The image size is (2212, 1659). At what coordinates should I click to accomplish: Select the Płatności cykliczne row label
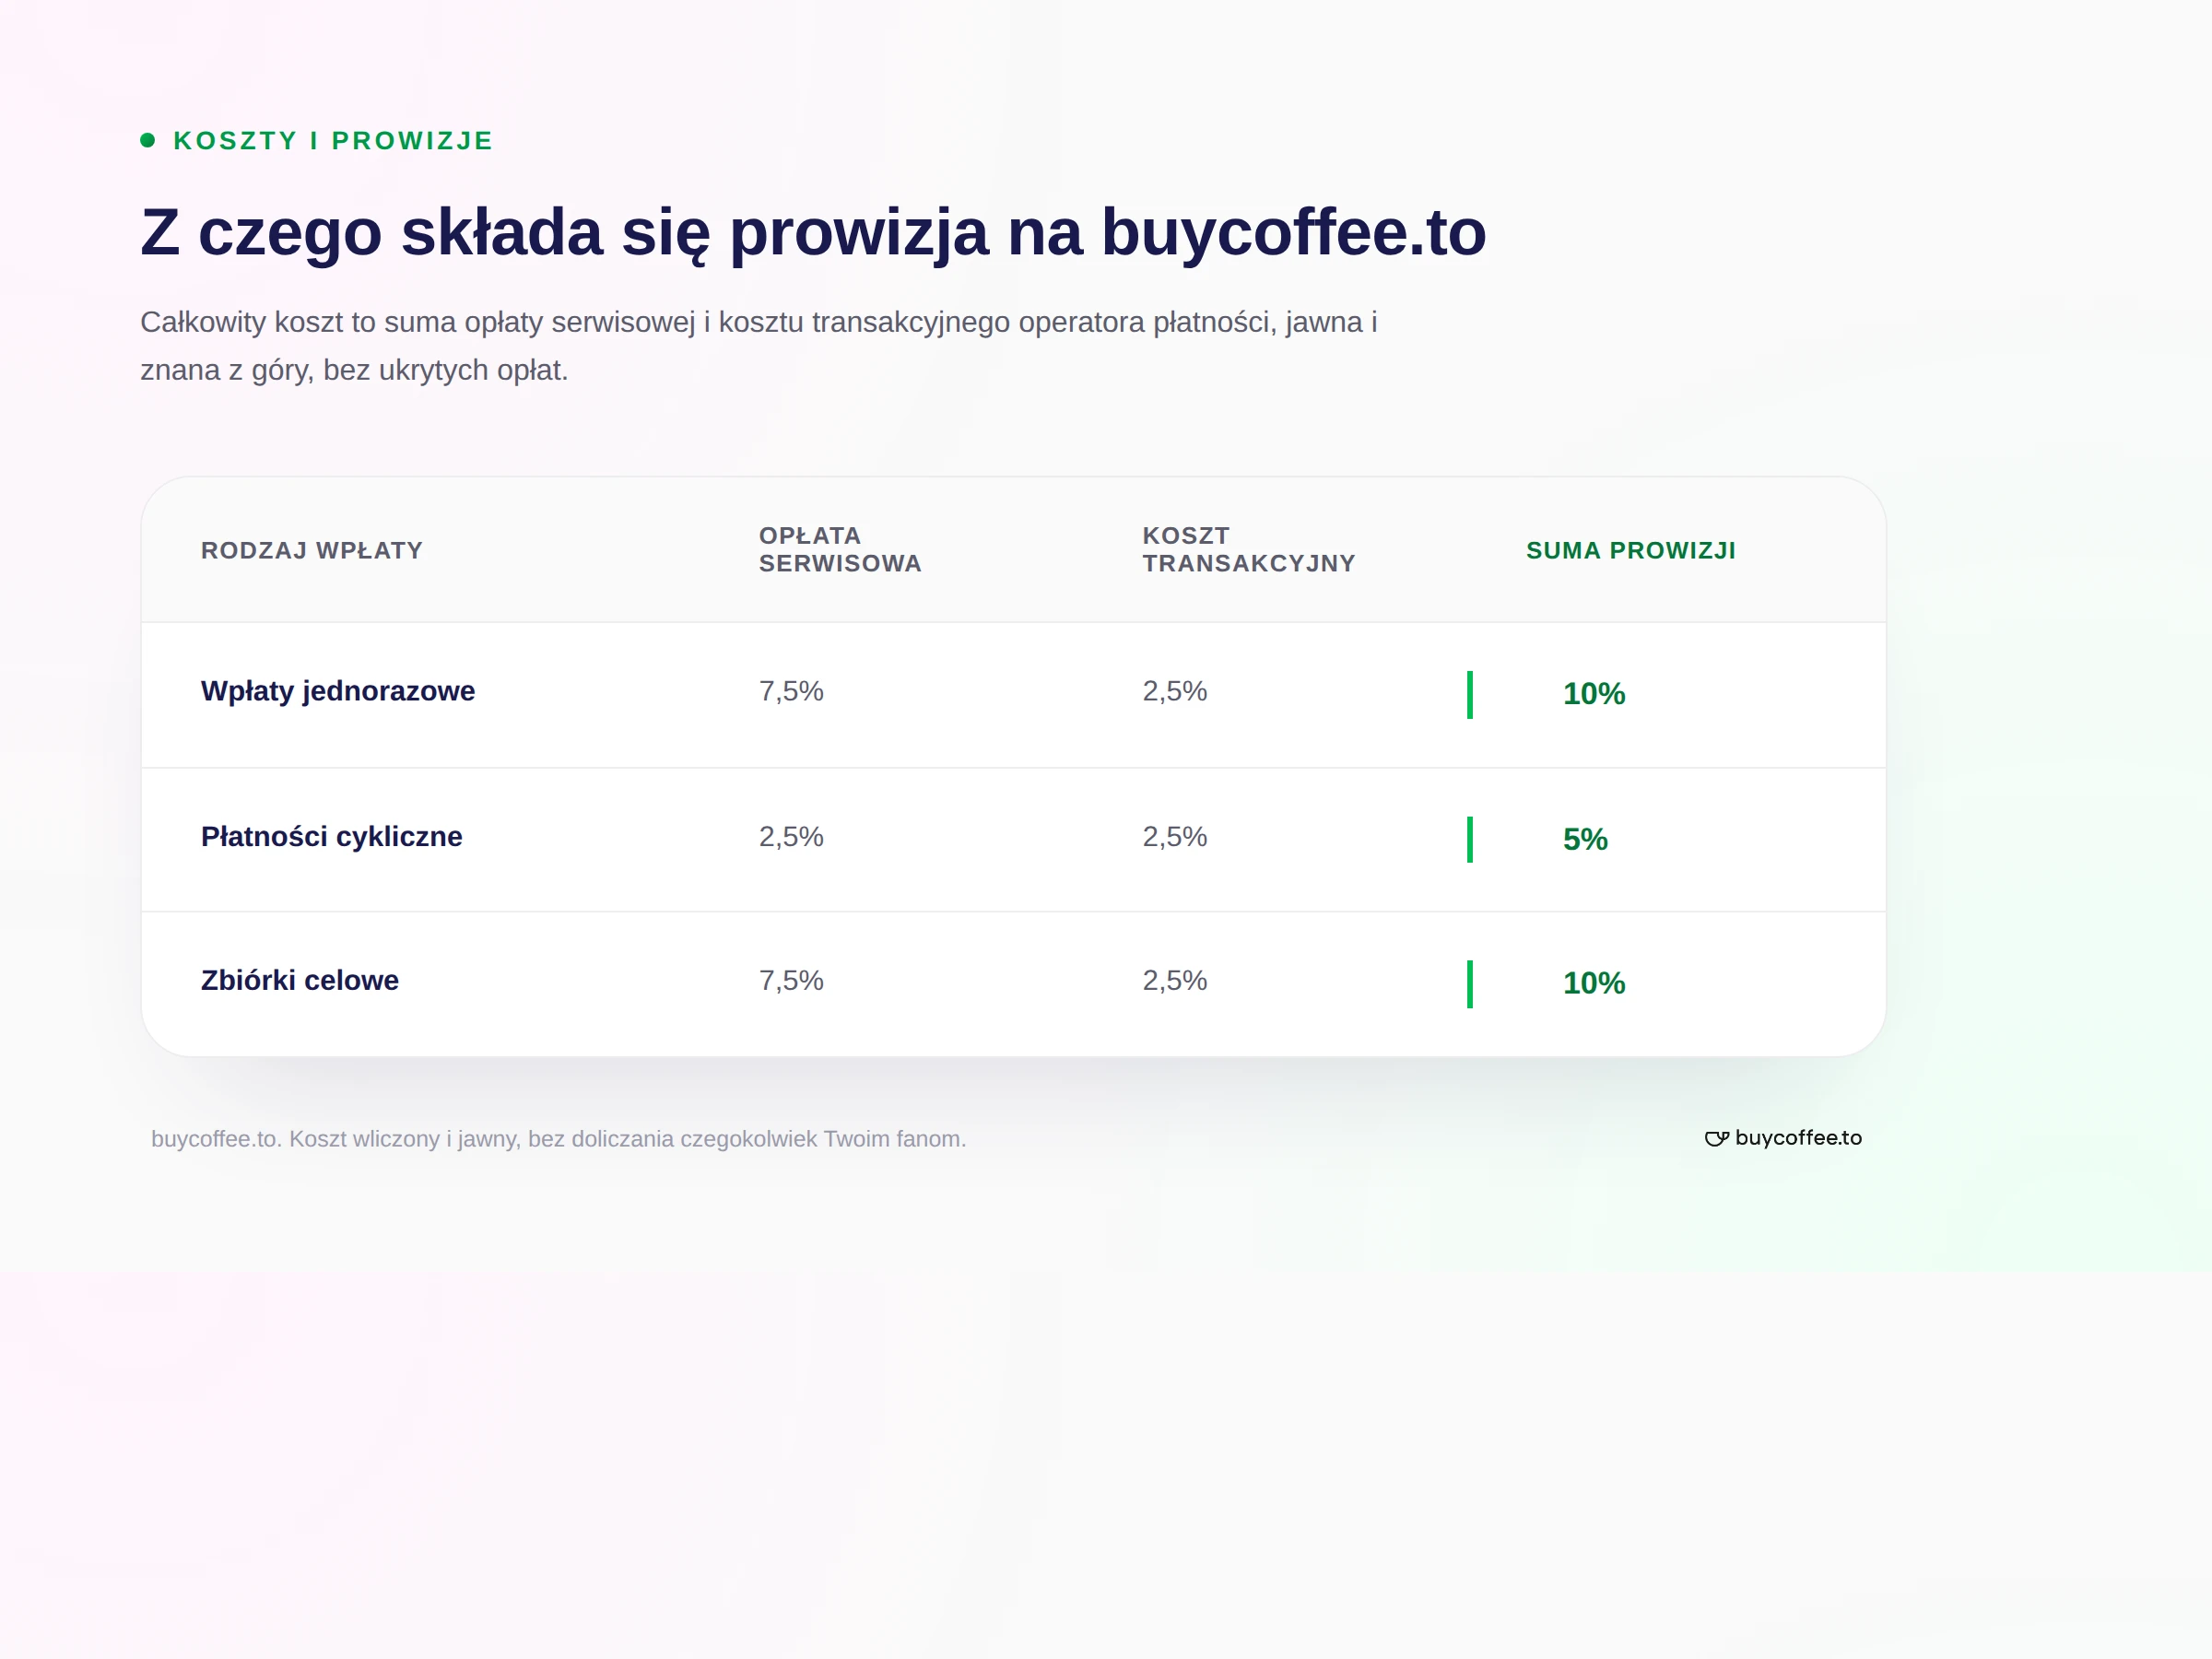[x=332, y=836]
